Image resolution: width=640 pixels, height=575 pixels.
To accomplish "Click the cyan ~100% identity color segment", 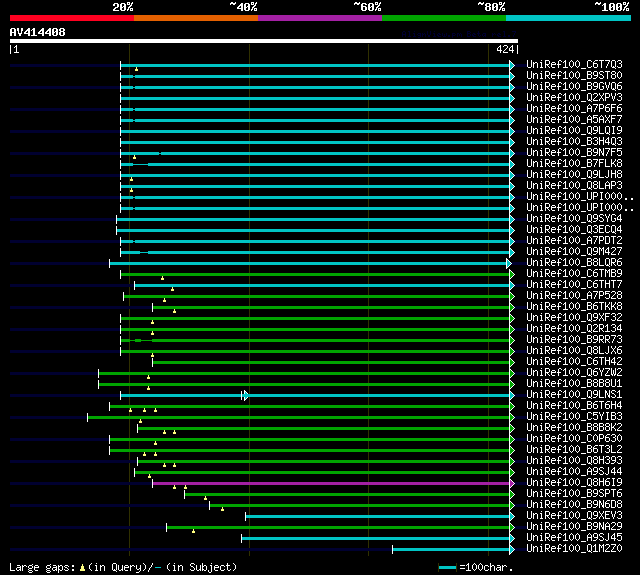I will (x=569, y=18).
